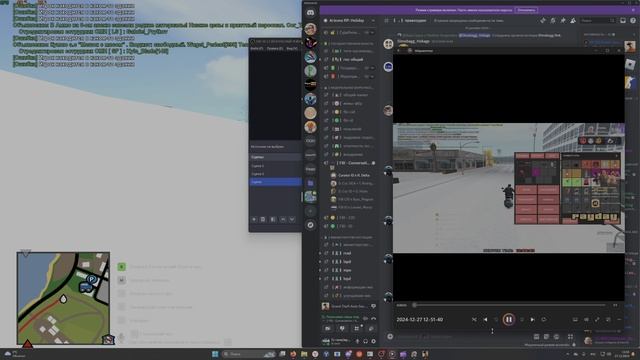Remove scene trash button in scenes panel
Screen dimensions: 640x360
coord(263,220)
